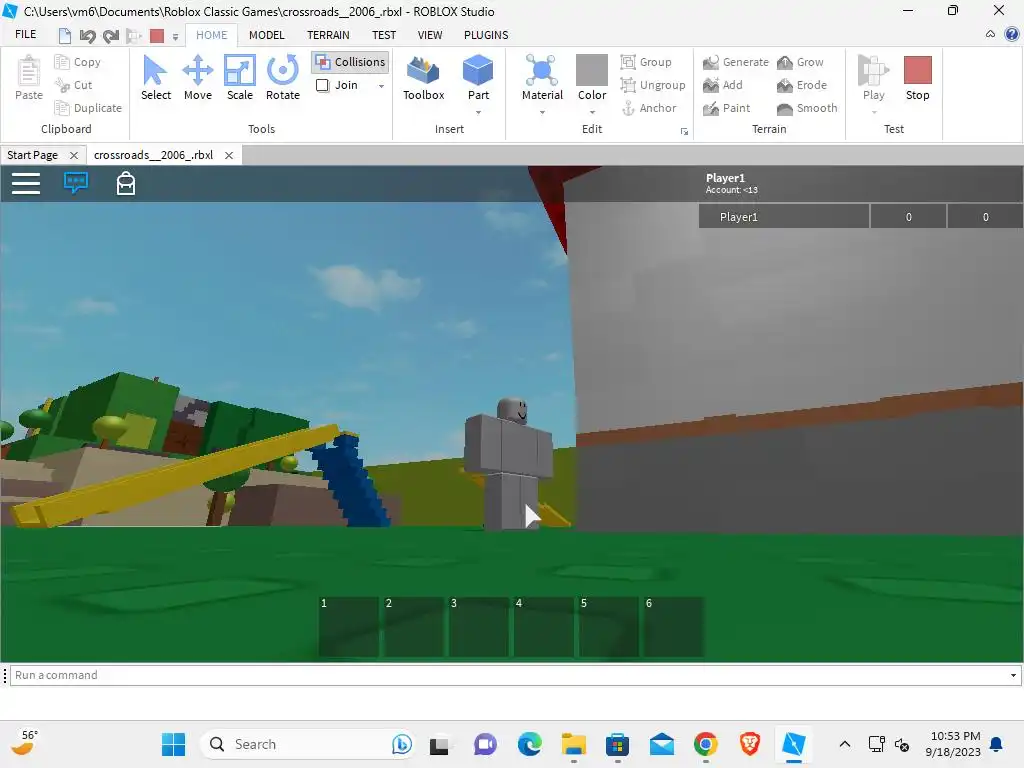This screenshot has width=1024, height=768.
Task: Choose the Scale tool
Action: point(240,78)
